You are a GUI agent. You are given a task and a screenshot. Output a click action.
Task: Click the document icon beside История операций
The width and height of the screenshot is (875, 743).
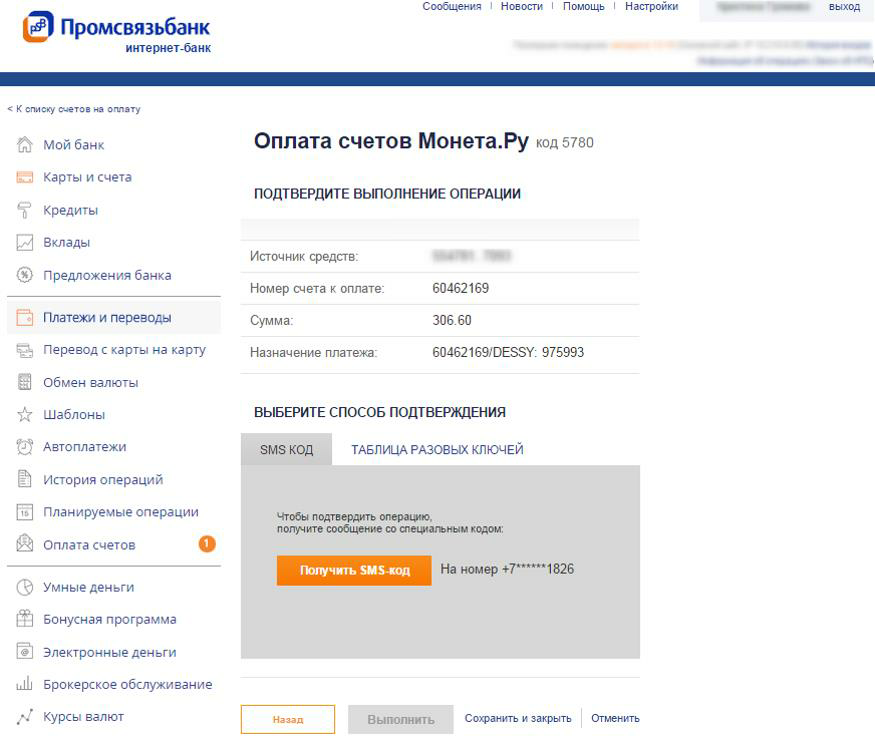click(x=25, y=479)
